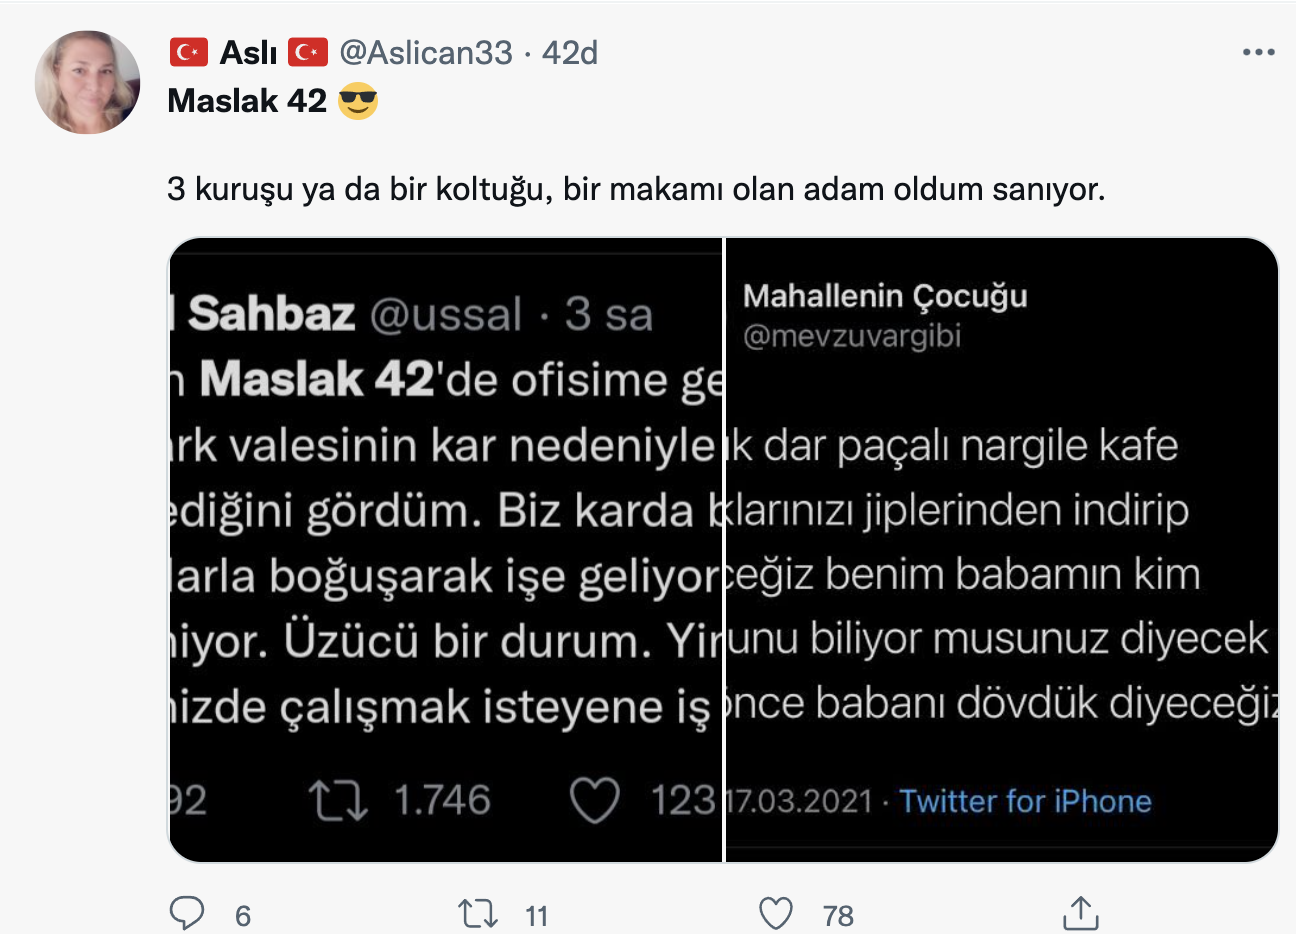The image size is (1296, 934).
Task: Click the Turkish flag emoji in the display name
Action: click(189, 51)
